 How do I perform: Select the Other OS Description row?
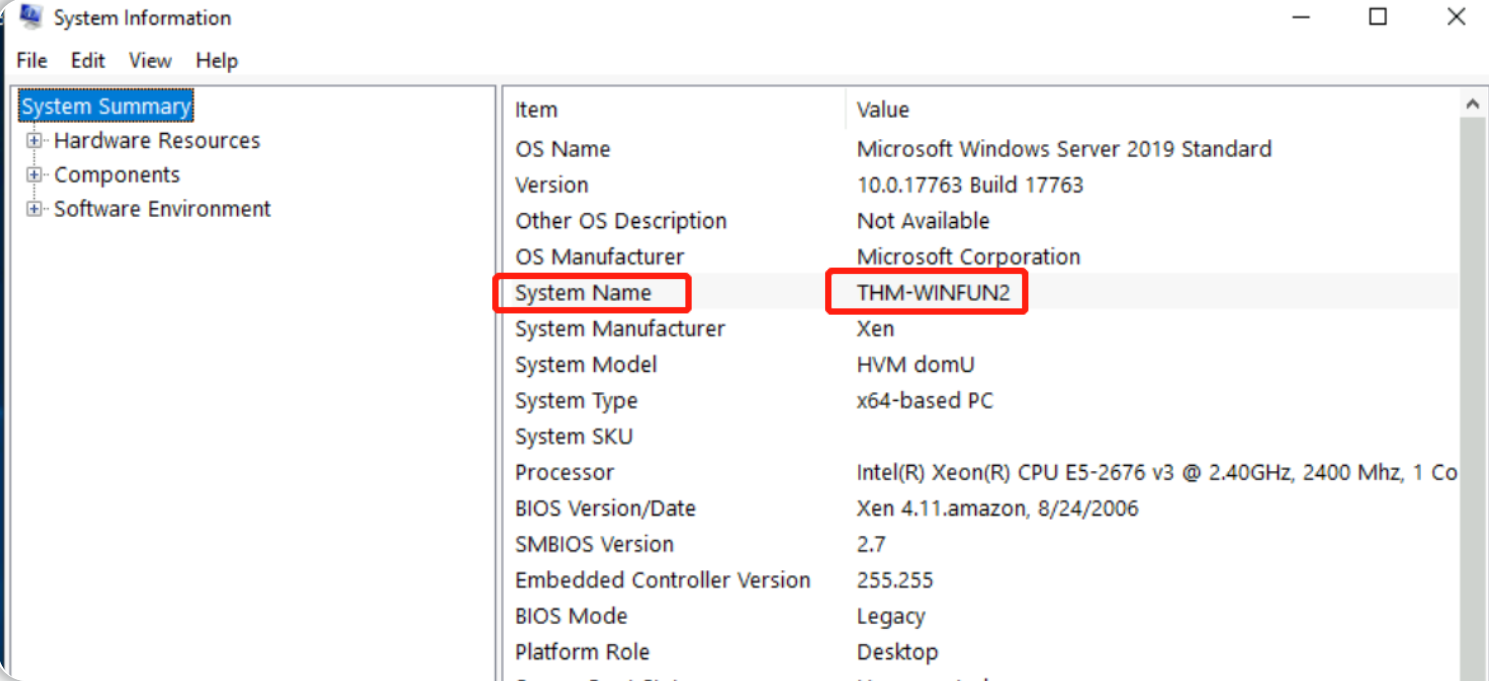pyautogui.click(x=621, y=221)
